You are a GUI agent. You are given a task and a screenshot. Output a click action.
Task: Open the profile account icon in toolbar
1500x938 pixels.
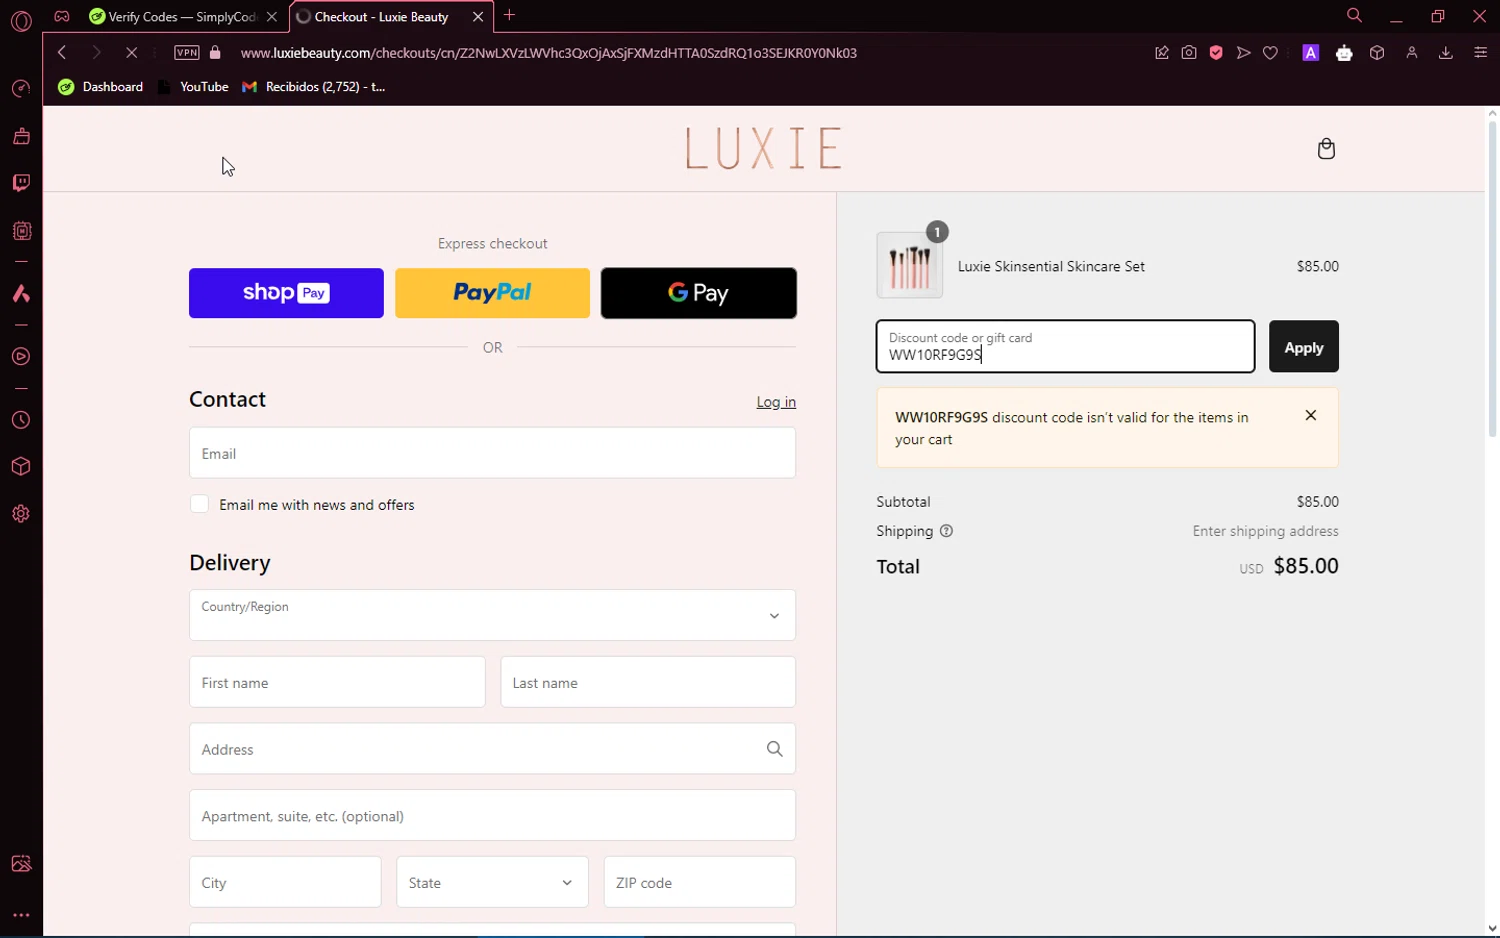click(1412, 53)
